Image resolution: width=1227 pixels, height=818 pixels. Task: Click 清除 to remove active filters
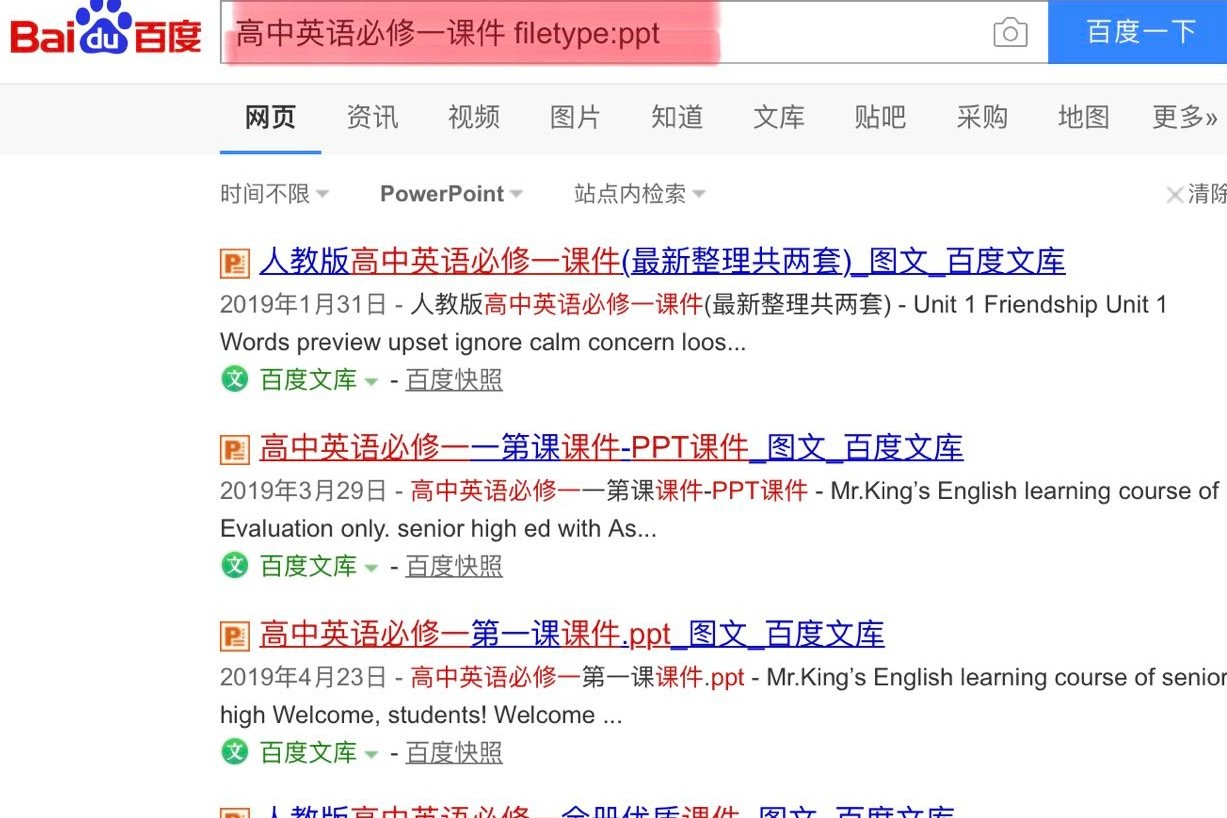(1198, 194)
